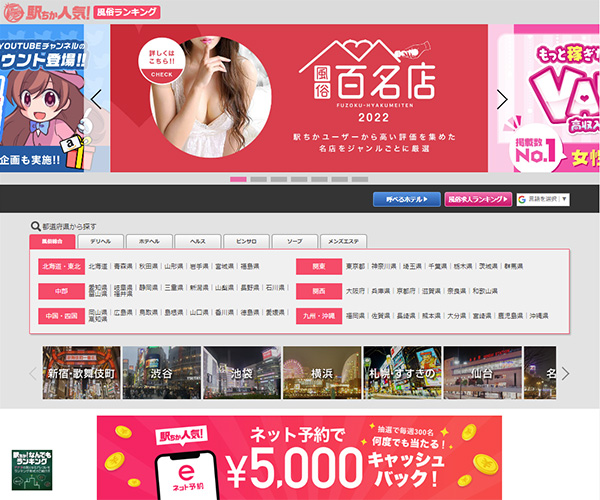This screenshot has height=500, width=600.
Task: Move area thumbnails left with arrow
Action: click(33, 373)
